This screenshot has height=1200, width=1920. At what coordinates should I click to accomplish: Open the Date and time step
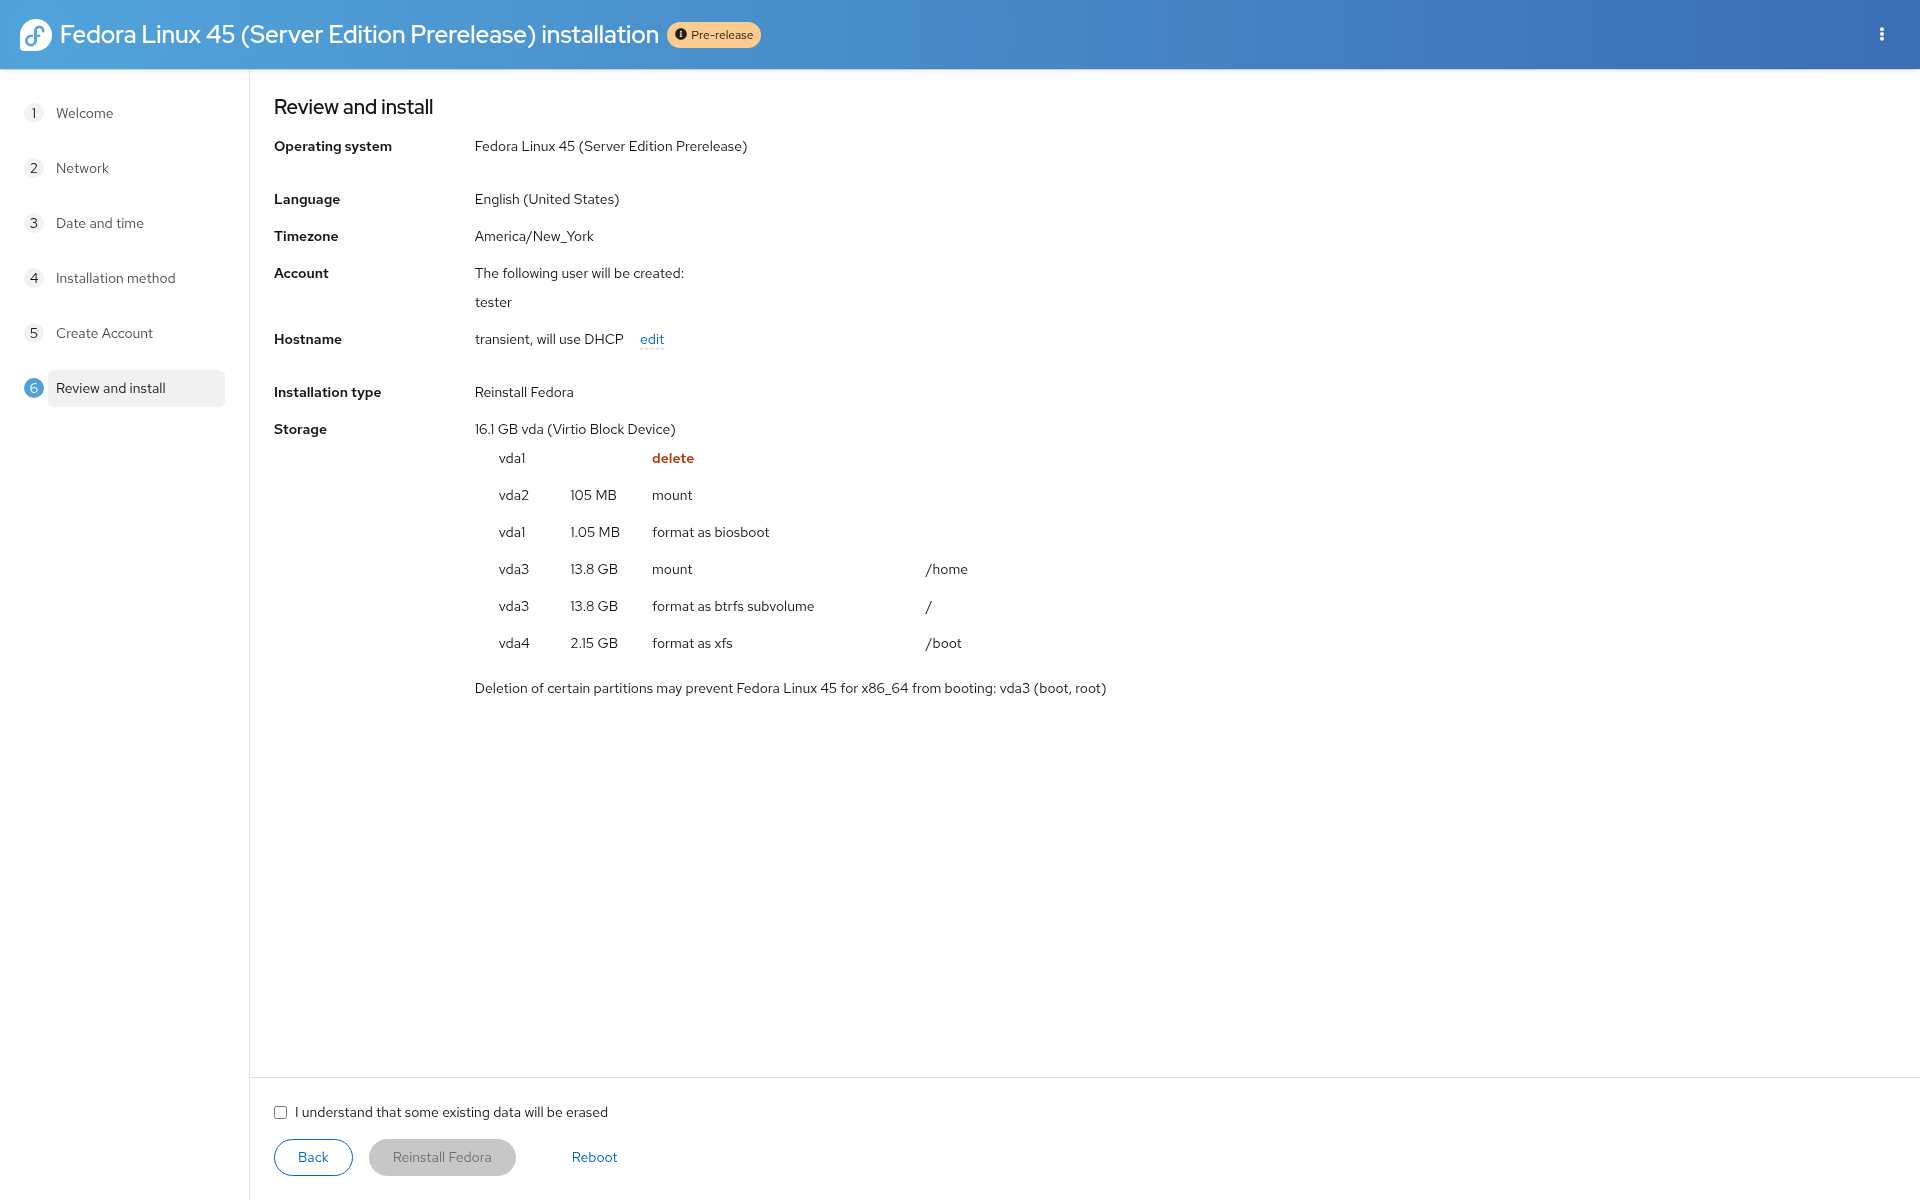pos(100,223)
